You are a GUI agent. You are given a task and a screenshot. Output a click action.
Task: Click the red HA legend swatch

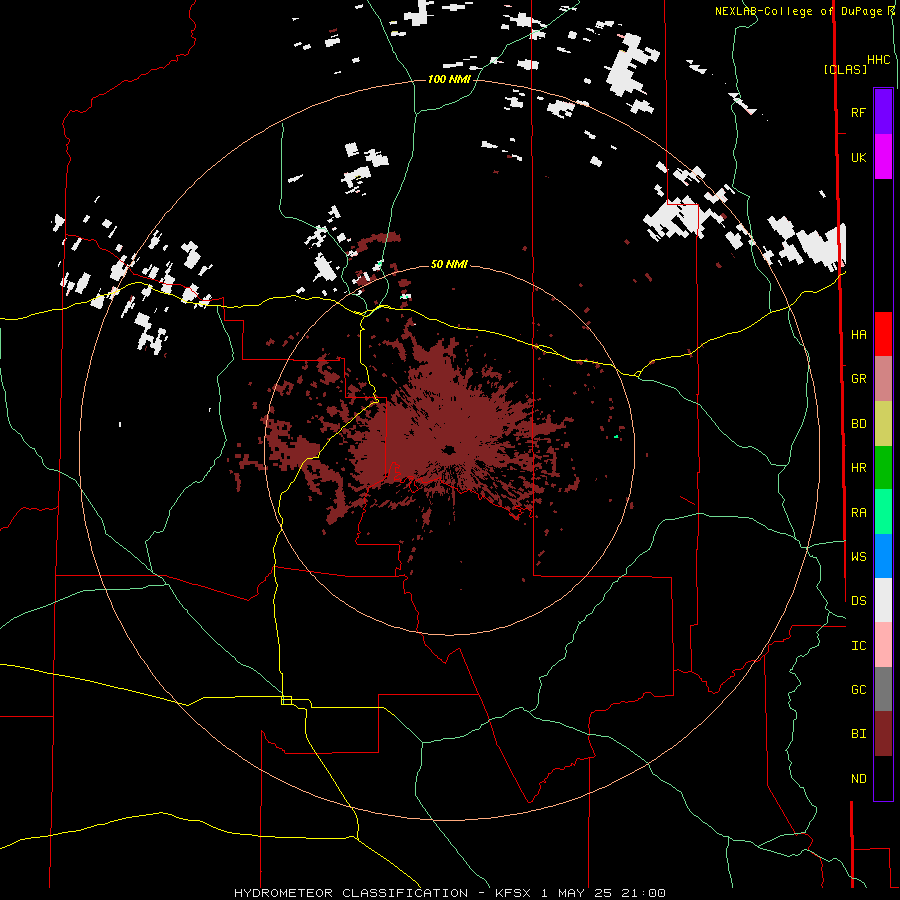click(x=883, y=334)
